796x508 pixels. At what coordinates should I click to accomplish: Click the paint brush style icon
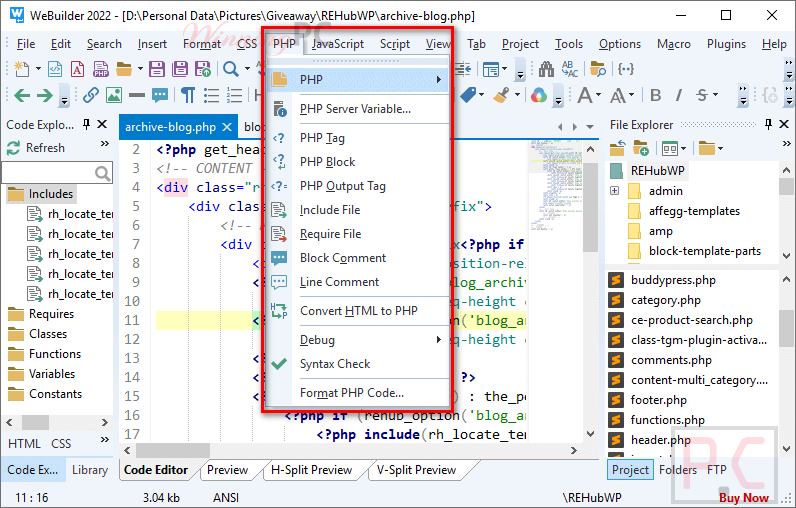[501, 95]
